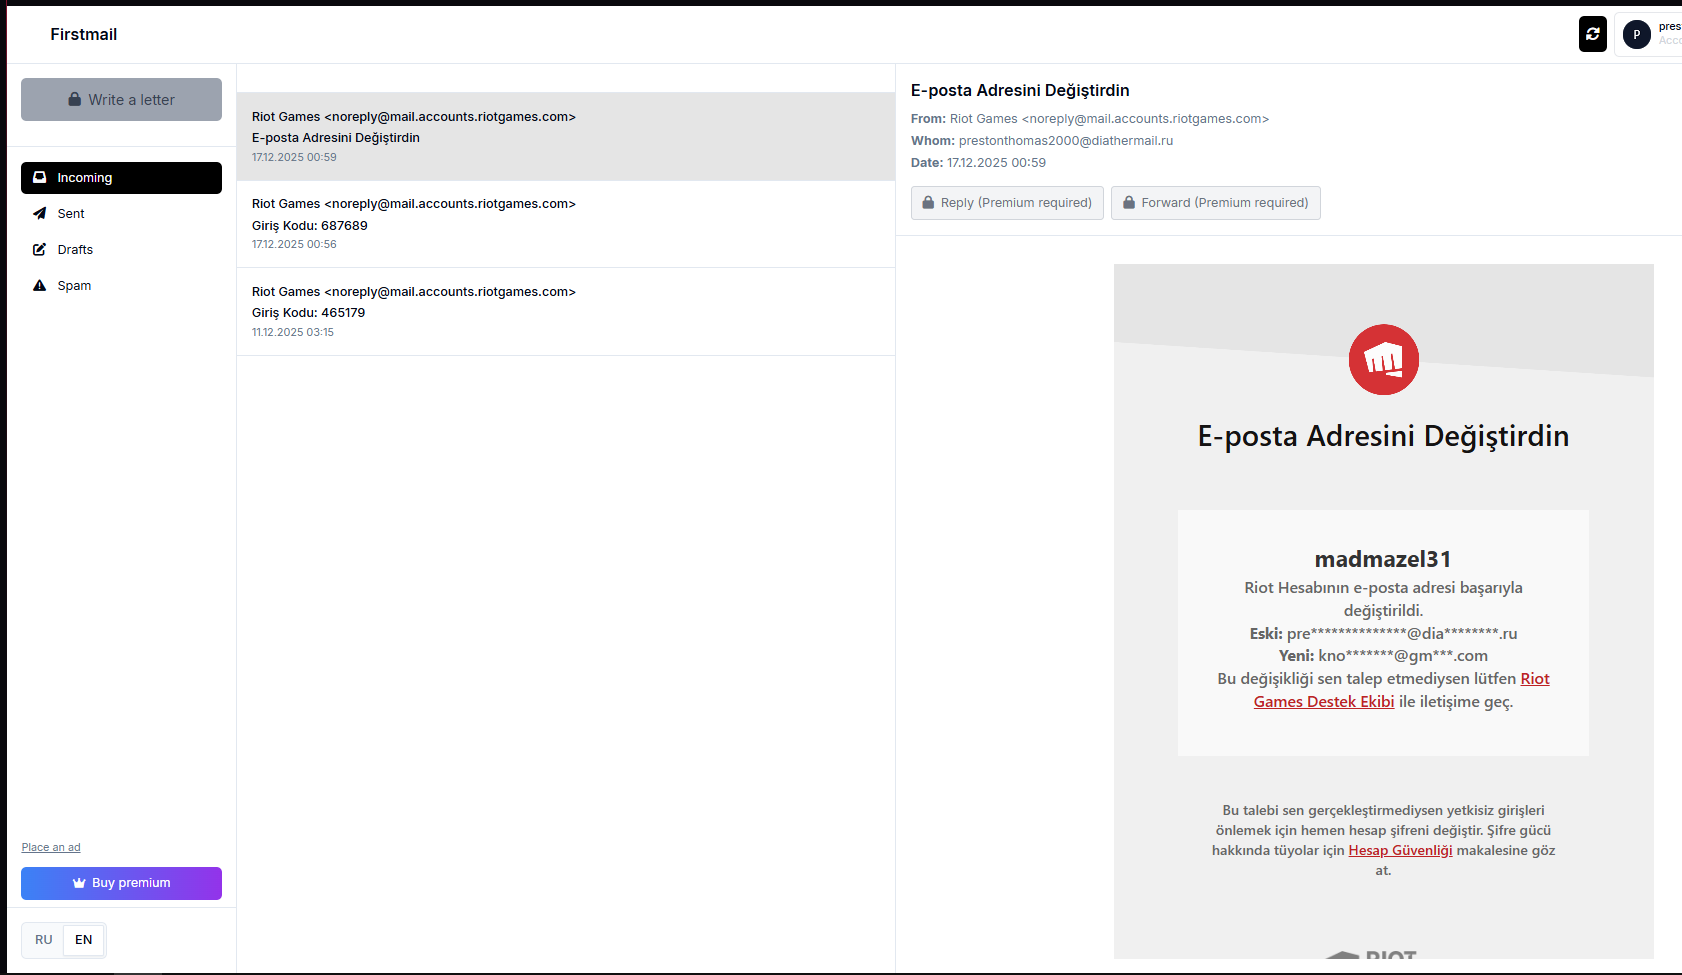Screen dimensions: 1682x975
Task: Open the Spam folder
Action: (x=121, y=285)
